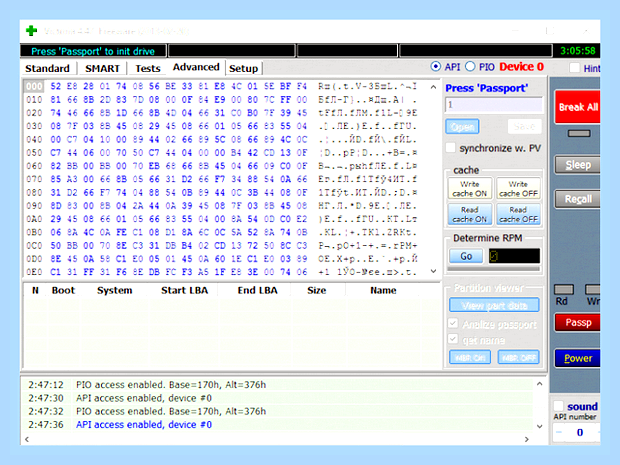This screenshot has height=465, width=620.
Task: Click log pane scroll up arrow
Action: [x=540, y=384]
